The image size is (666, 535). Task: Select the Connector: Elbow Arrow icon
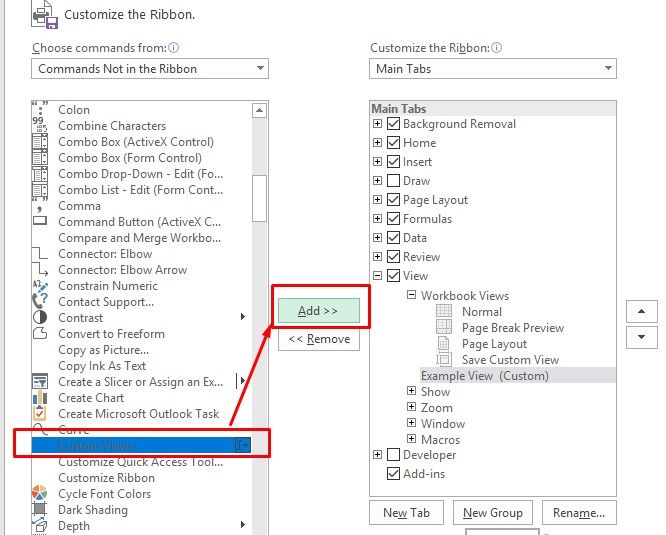40,269
